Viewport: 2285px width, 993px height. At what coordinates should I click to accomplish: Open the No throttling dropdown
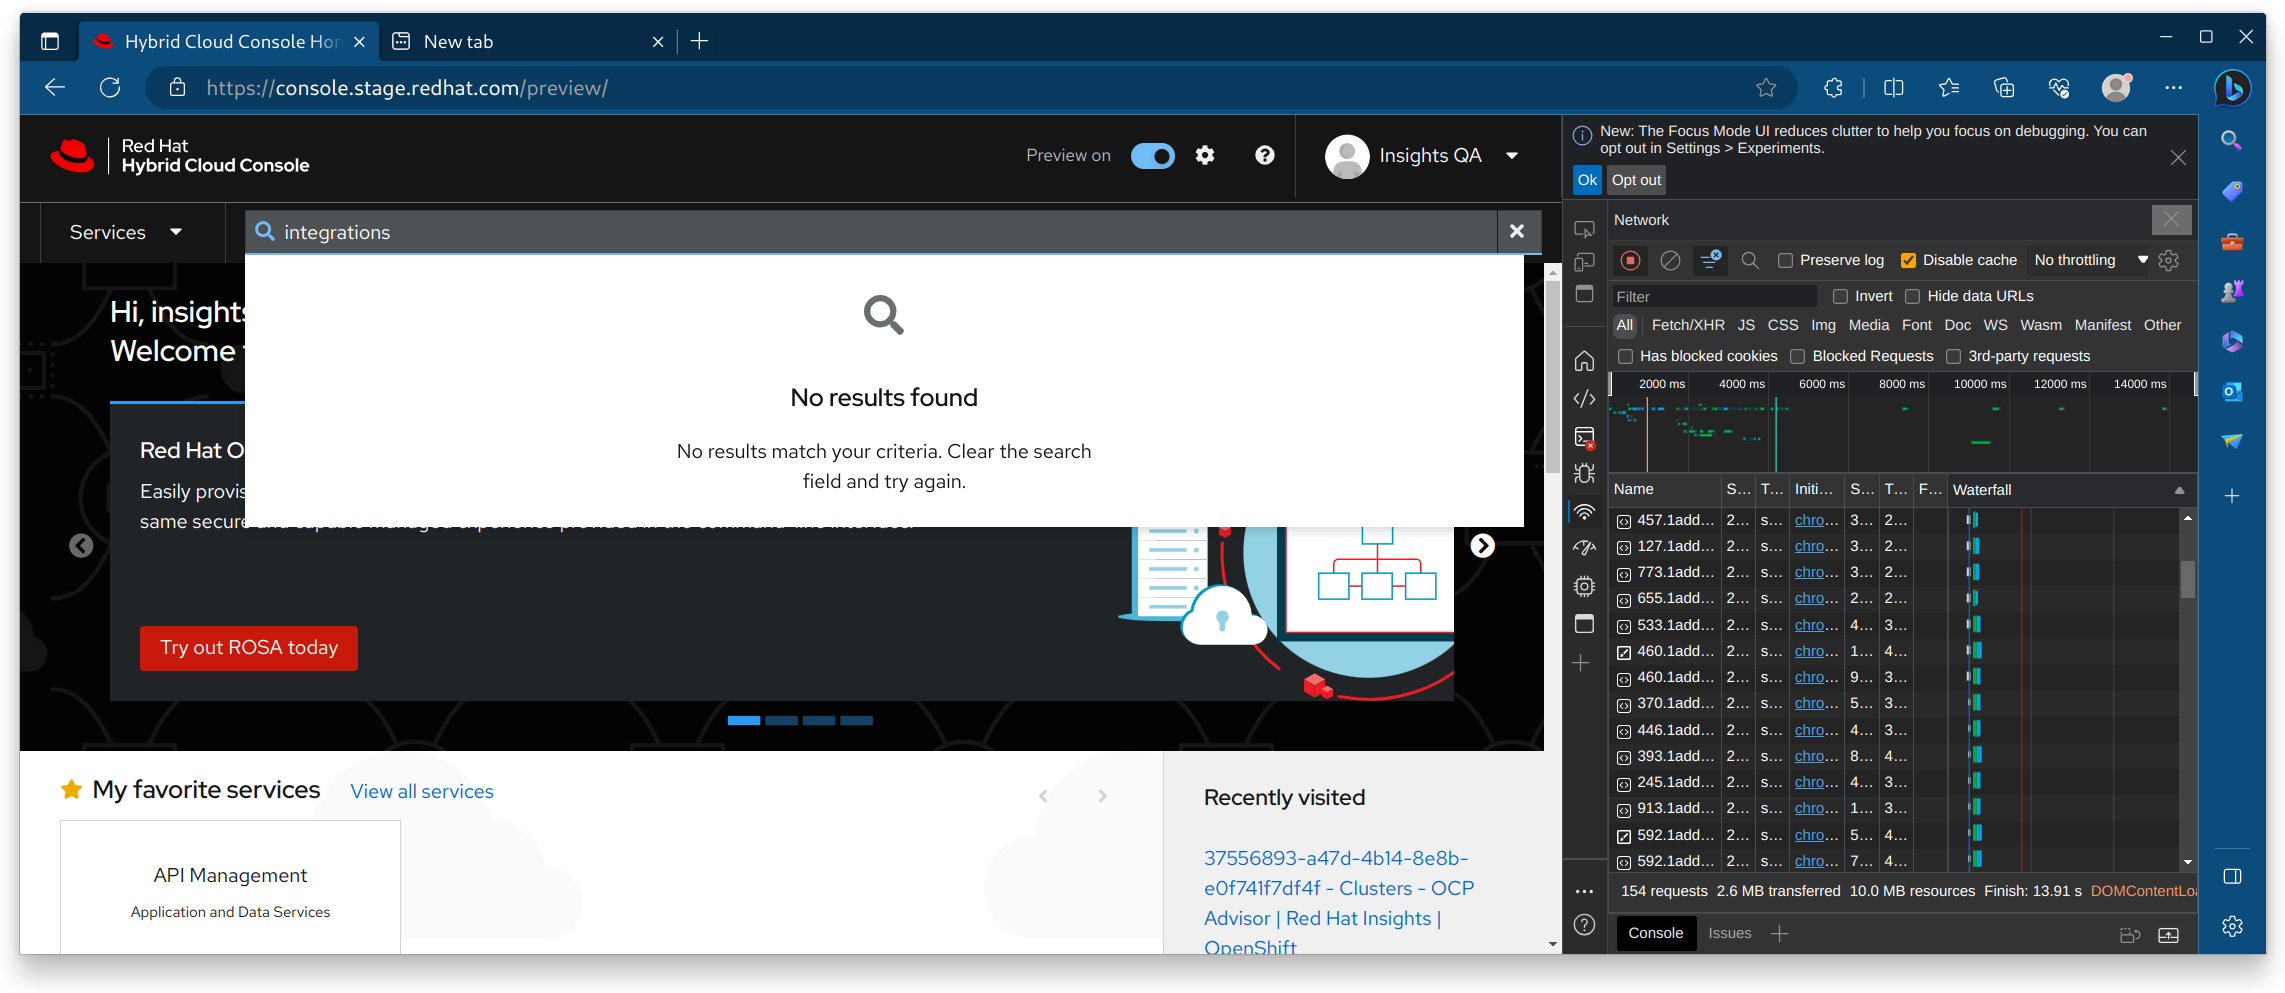pyautogui.click(x=2090, y=260)
